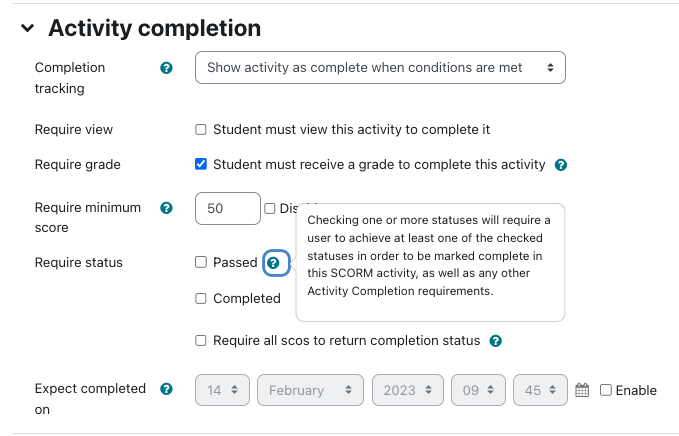Open the February month dropdown

pyautogui.click(x=310, y=390)
